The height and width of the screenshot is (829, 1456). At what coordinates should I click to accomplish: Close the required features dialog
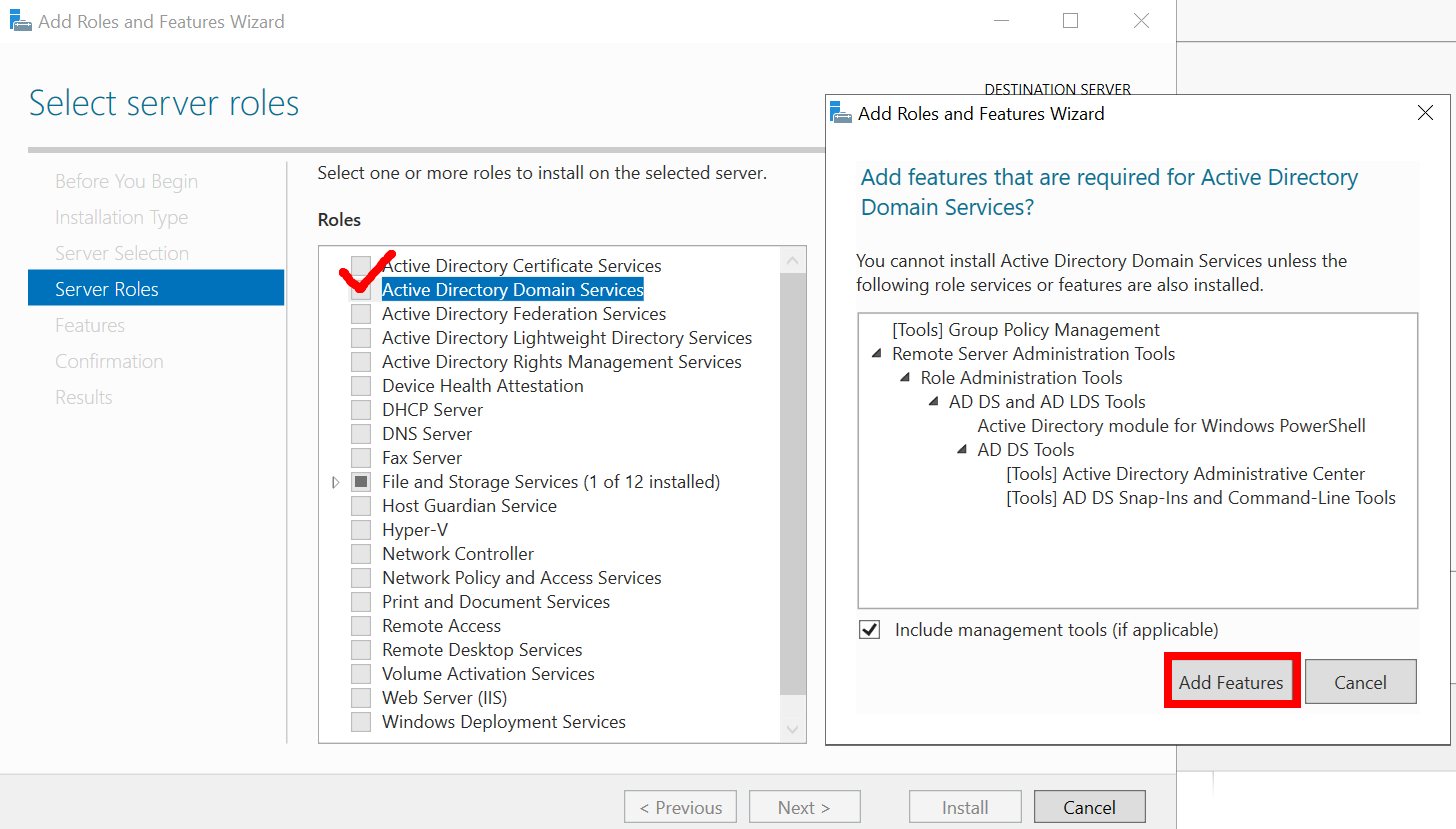pos(1426,113)
